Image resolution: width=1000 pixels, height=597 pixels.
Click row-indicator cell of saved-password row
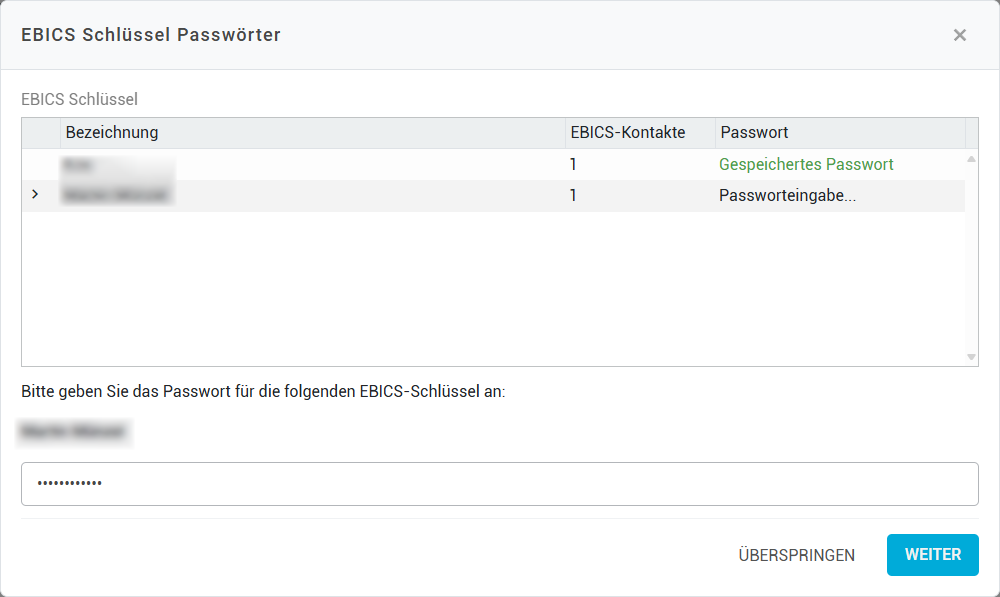click(41, 164)
